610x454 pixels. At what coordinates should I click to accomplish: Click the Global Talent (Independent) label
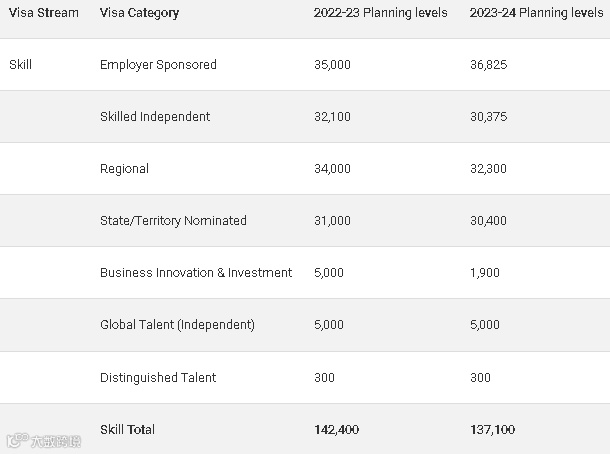click(x=177, y=325)
